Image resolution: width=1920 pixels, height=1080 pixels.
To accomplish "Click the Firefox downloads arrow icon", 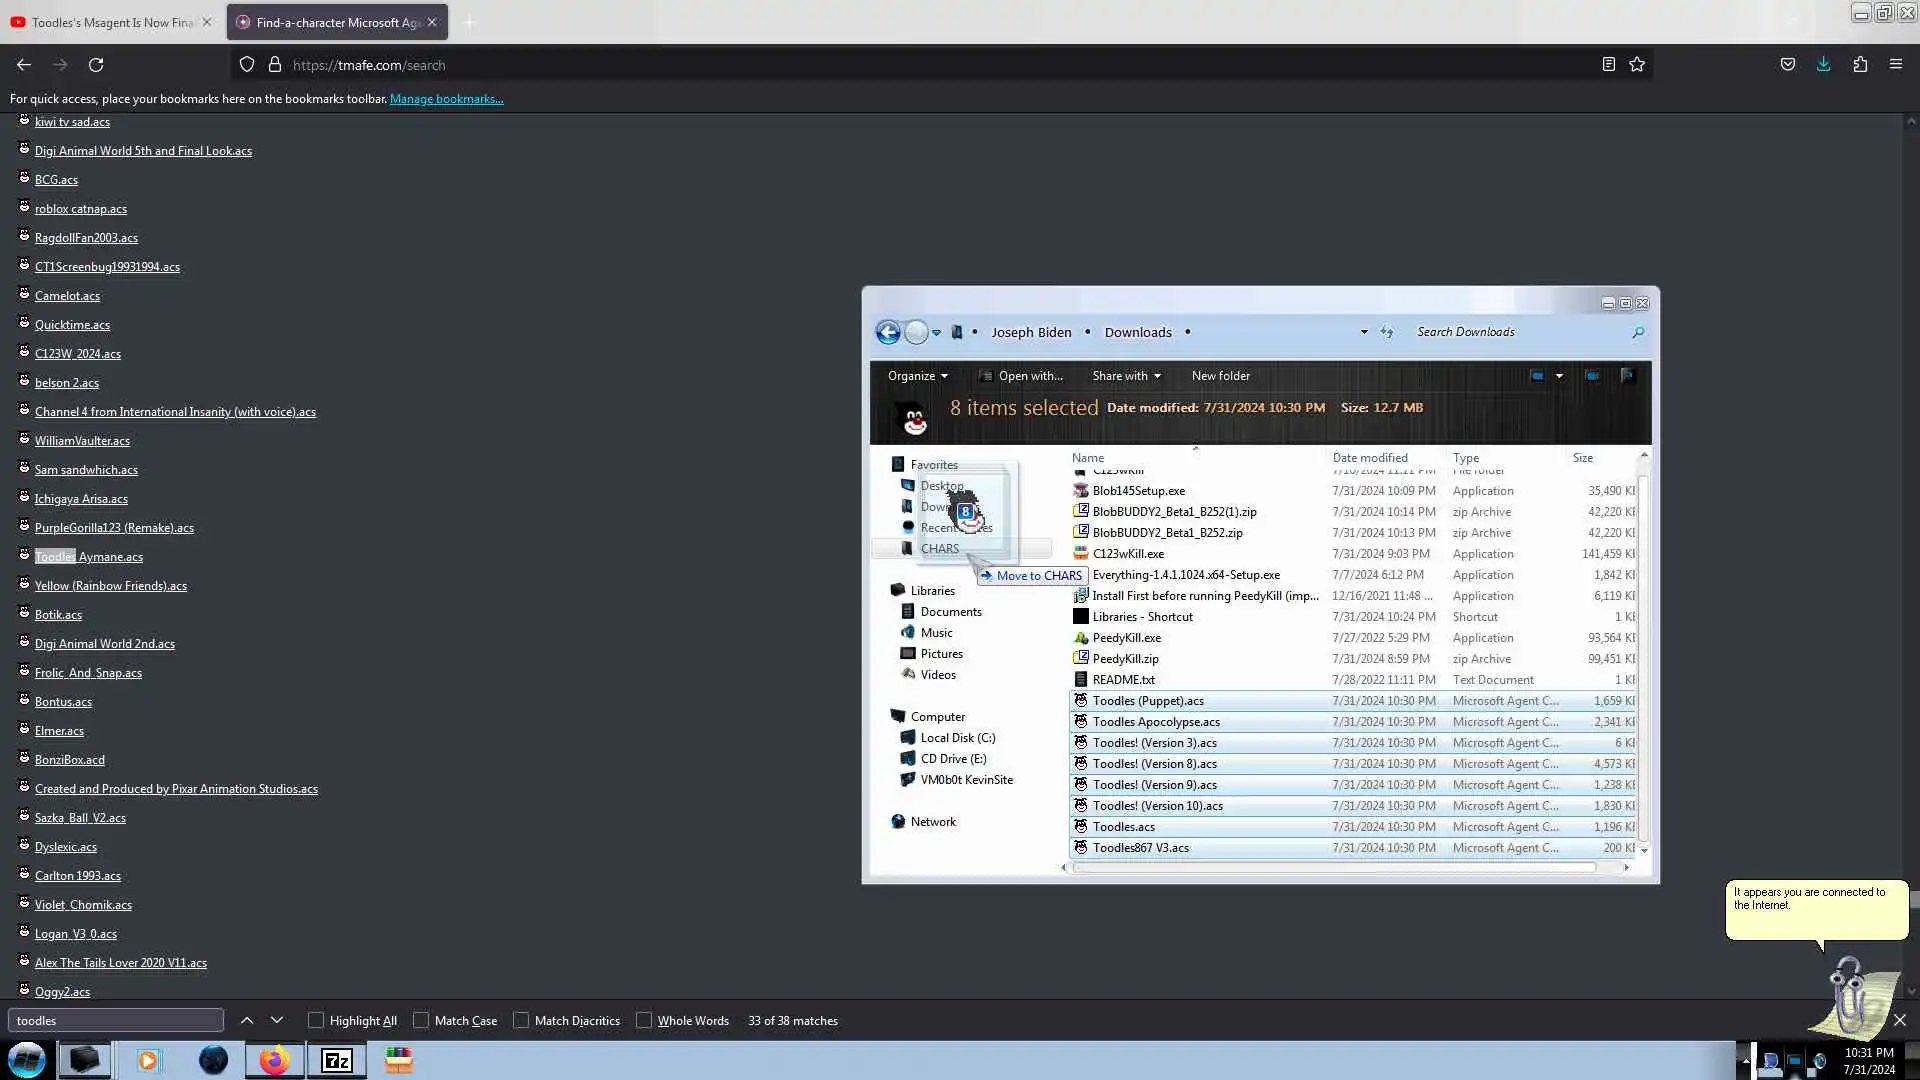I will point(1823,64).
